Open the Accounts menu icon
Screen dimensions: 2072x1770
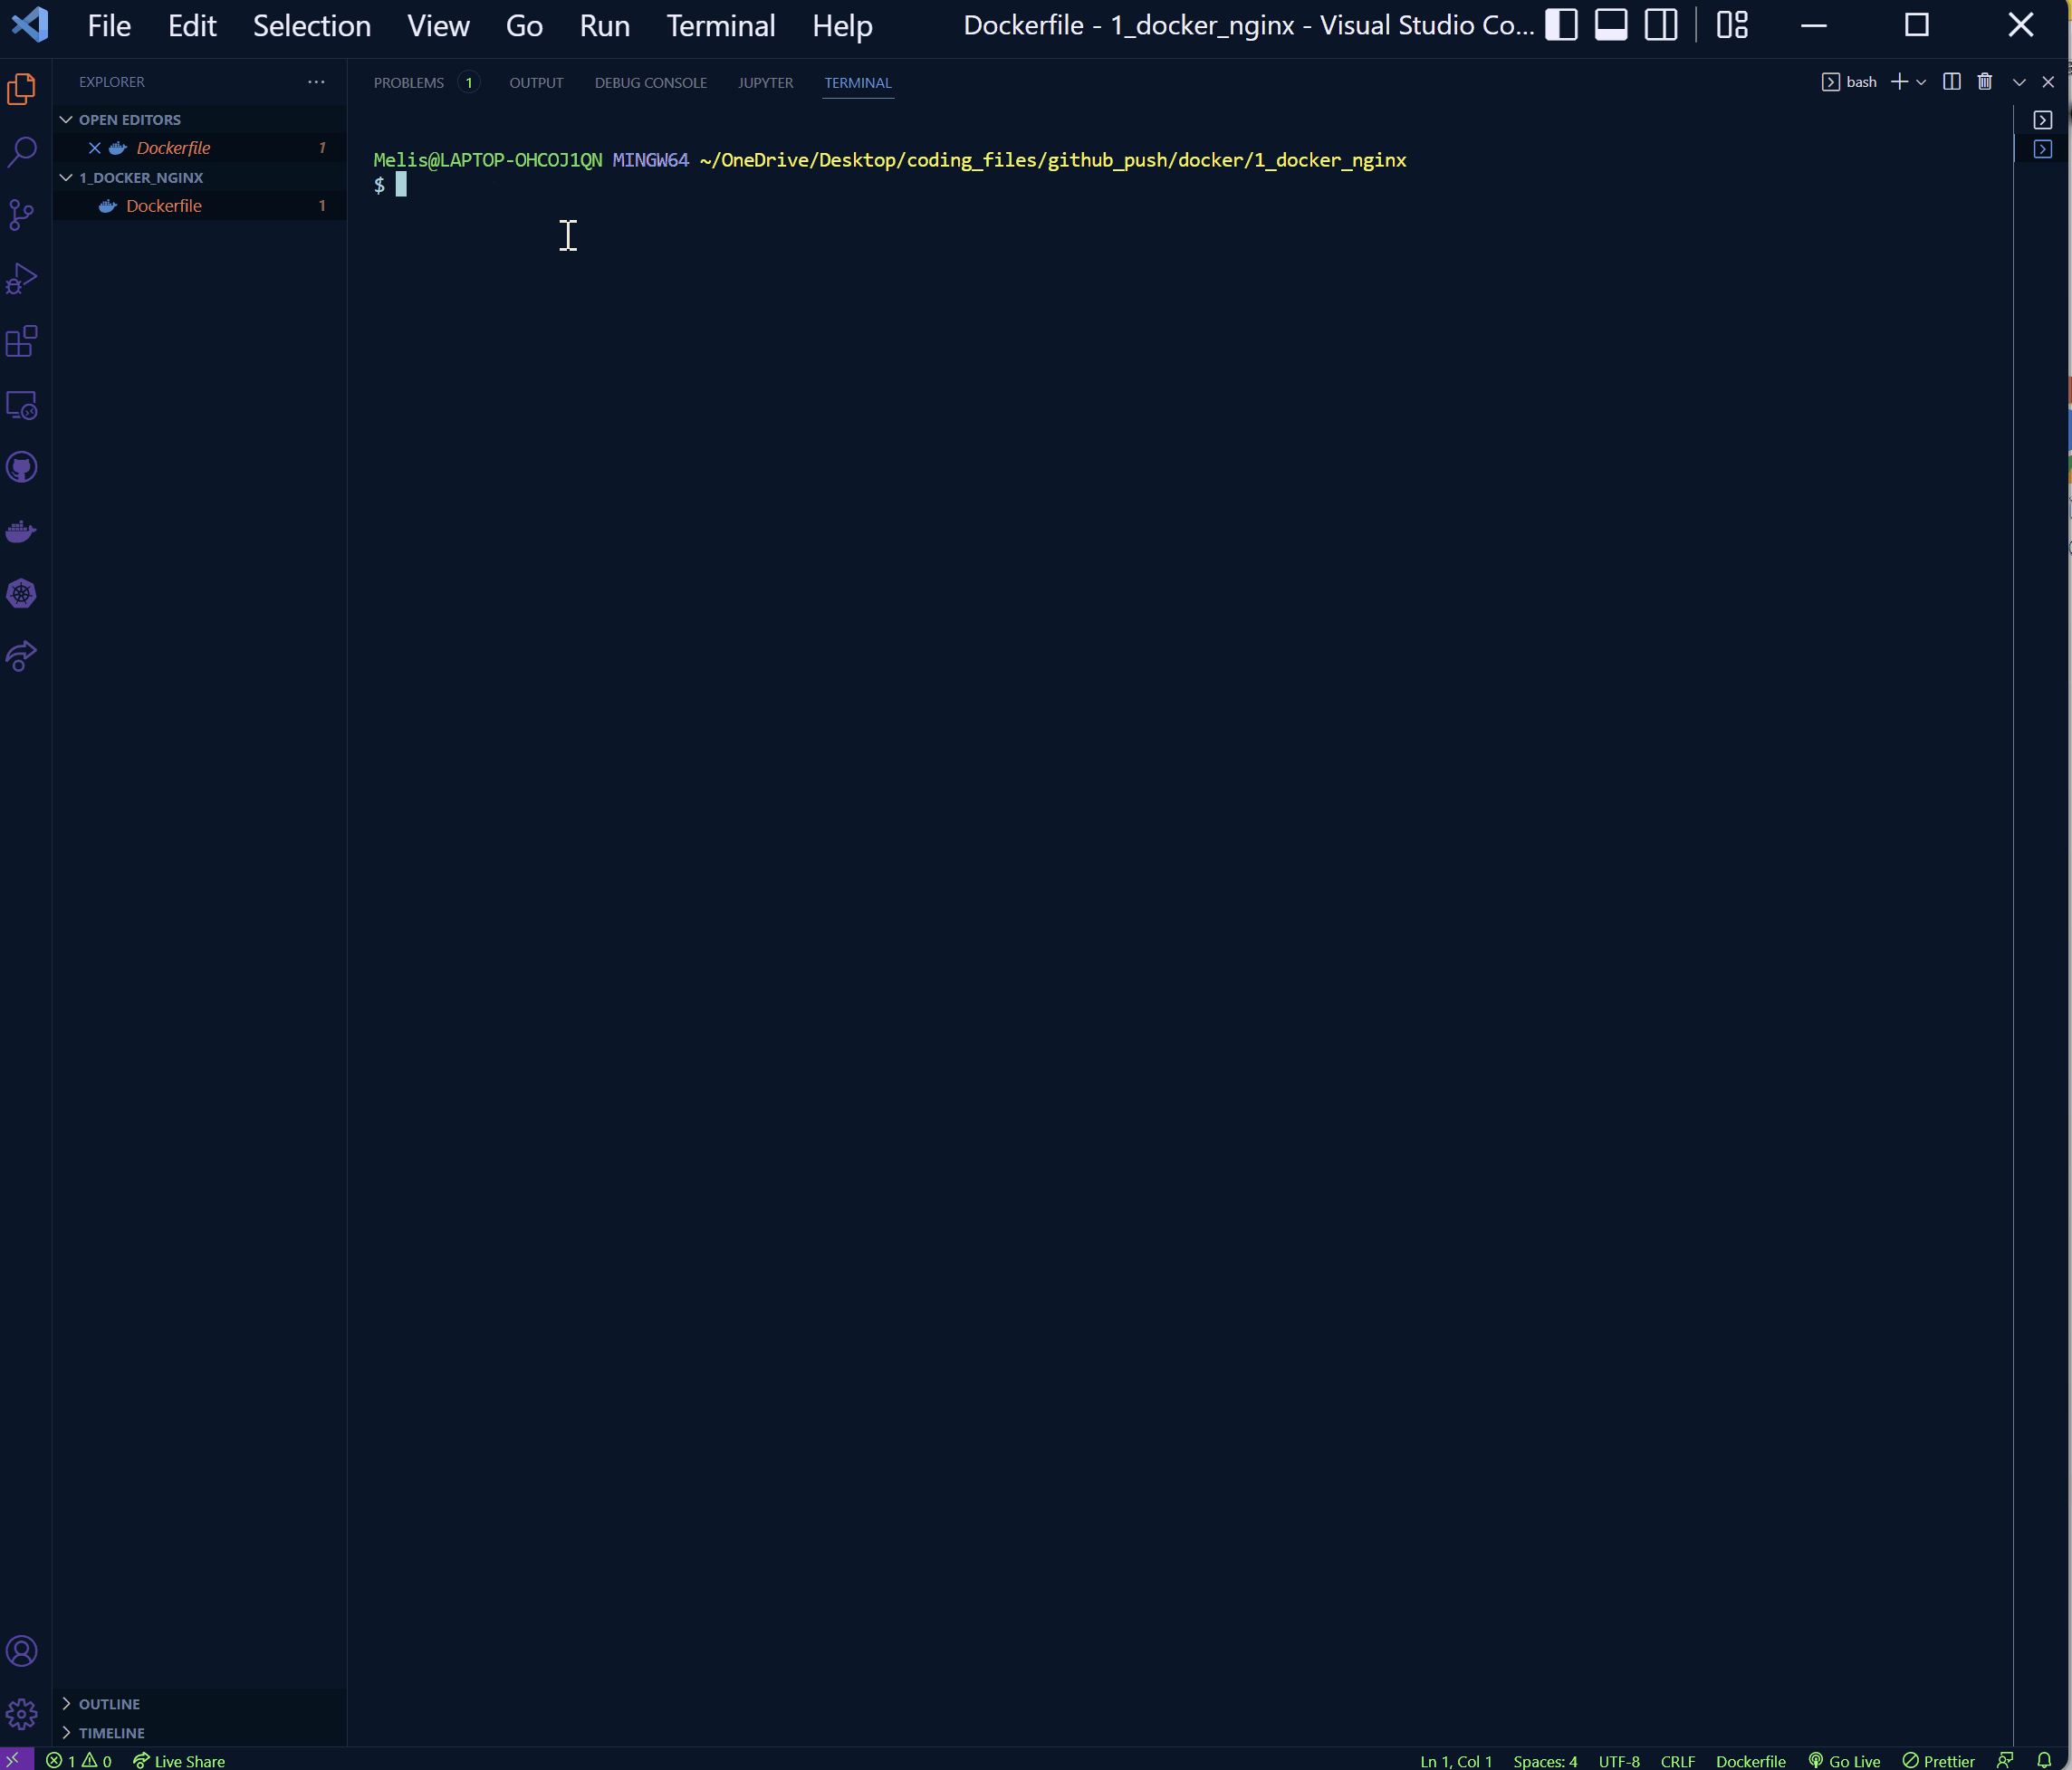pyautogui.click(x=22, y=1650)
